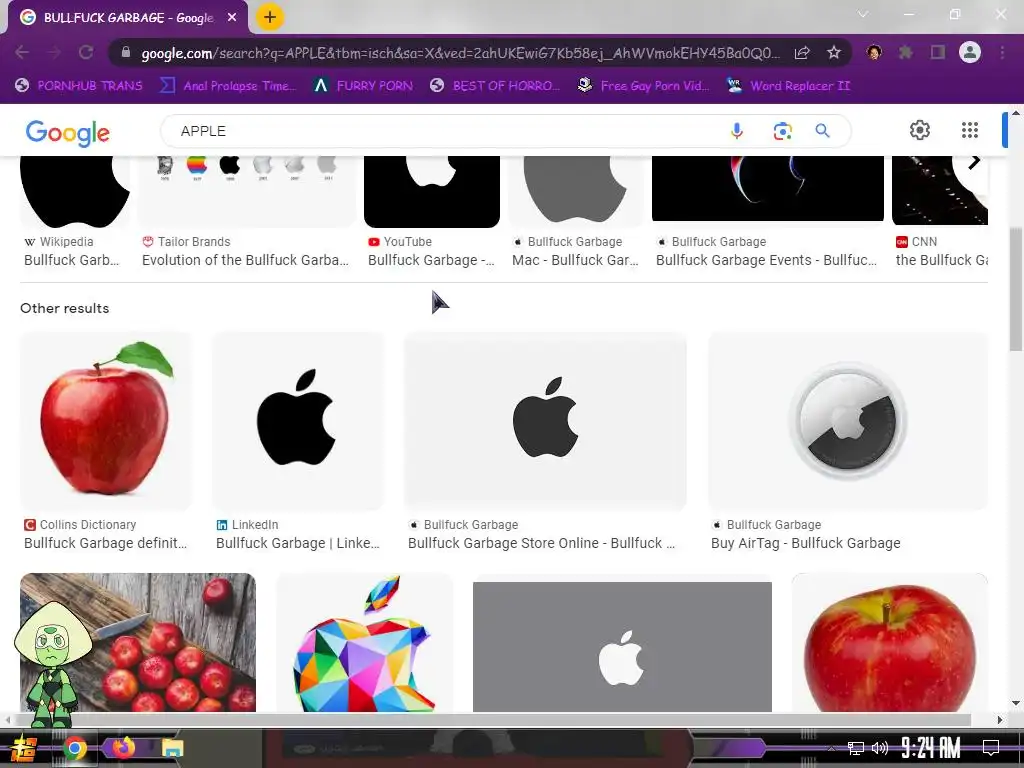Open the Collins Dictionary red apple image
This screenshot has height=768, width=1024.
(x=106, y=421)
